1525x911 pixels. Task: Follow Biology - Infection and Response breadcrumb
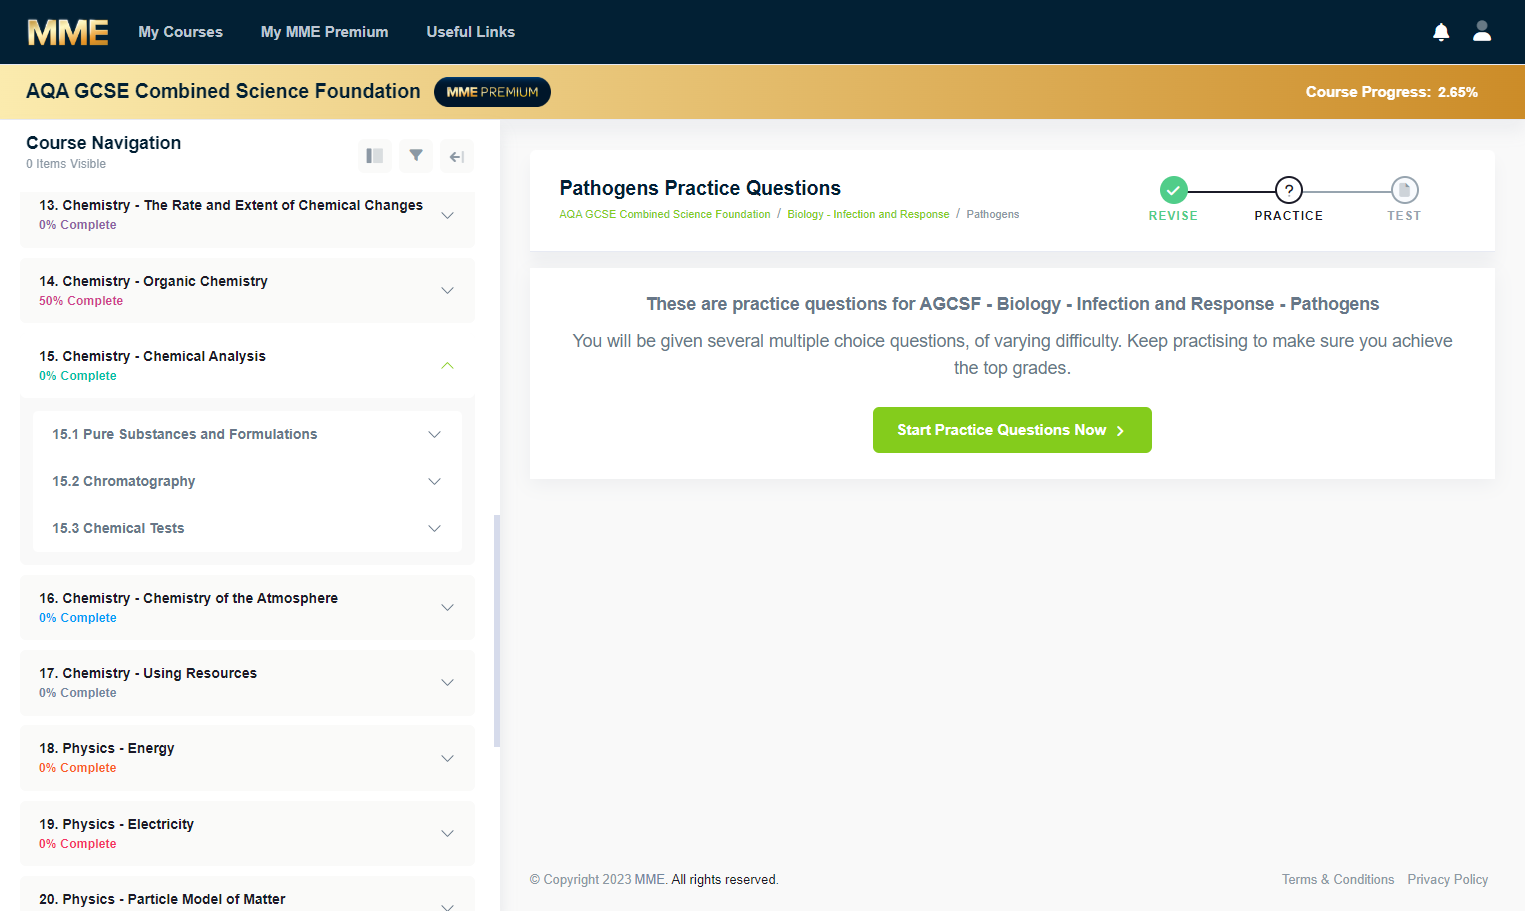(x=868, y=214)
